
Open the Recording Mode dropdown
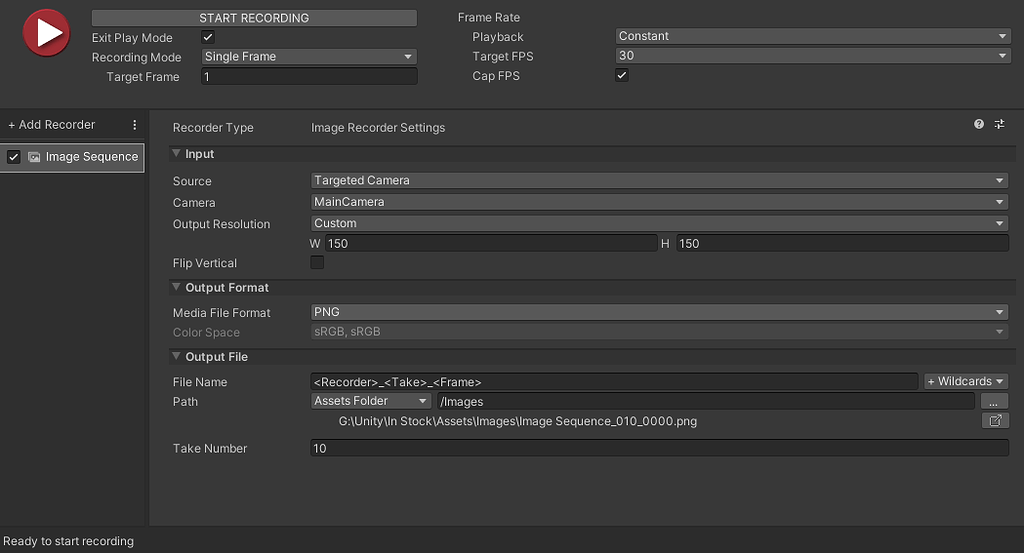[309, 57]
